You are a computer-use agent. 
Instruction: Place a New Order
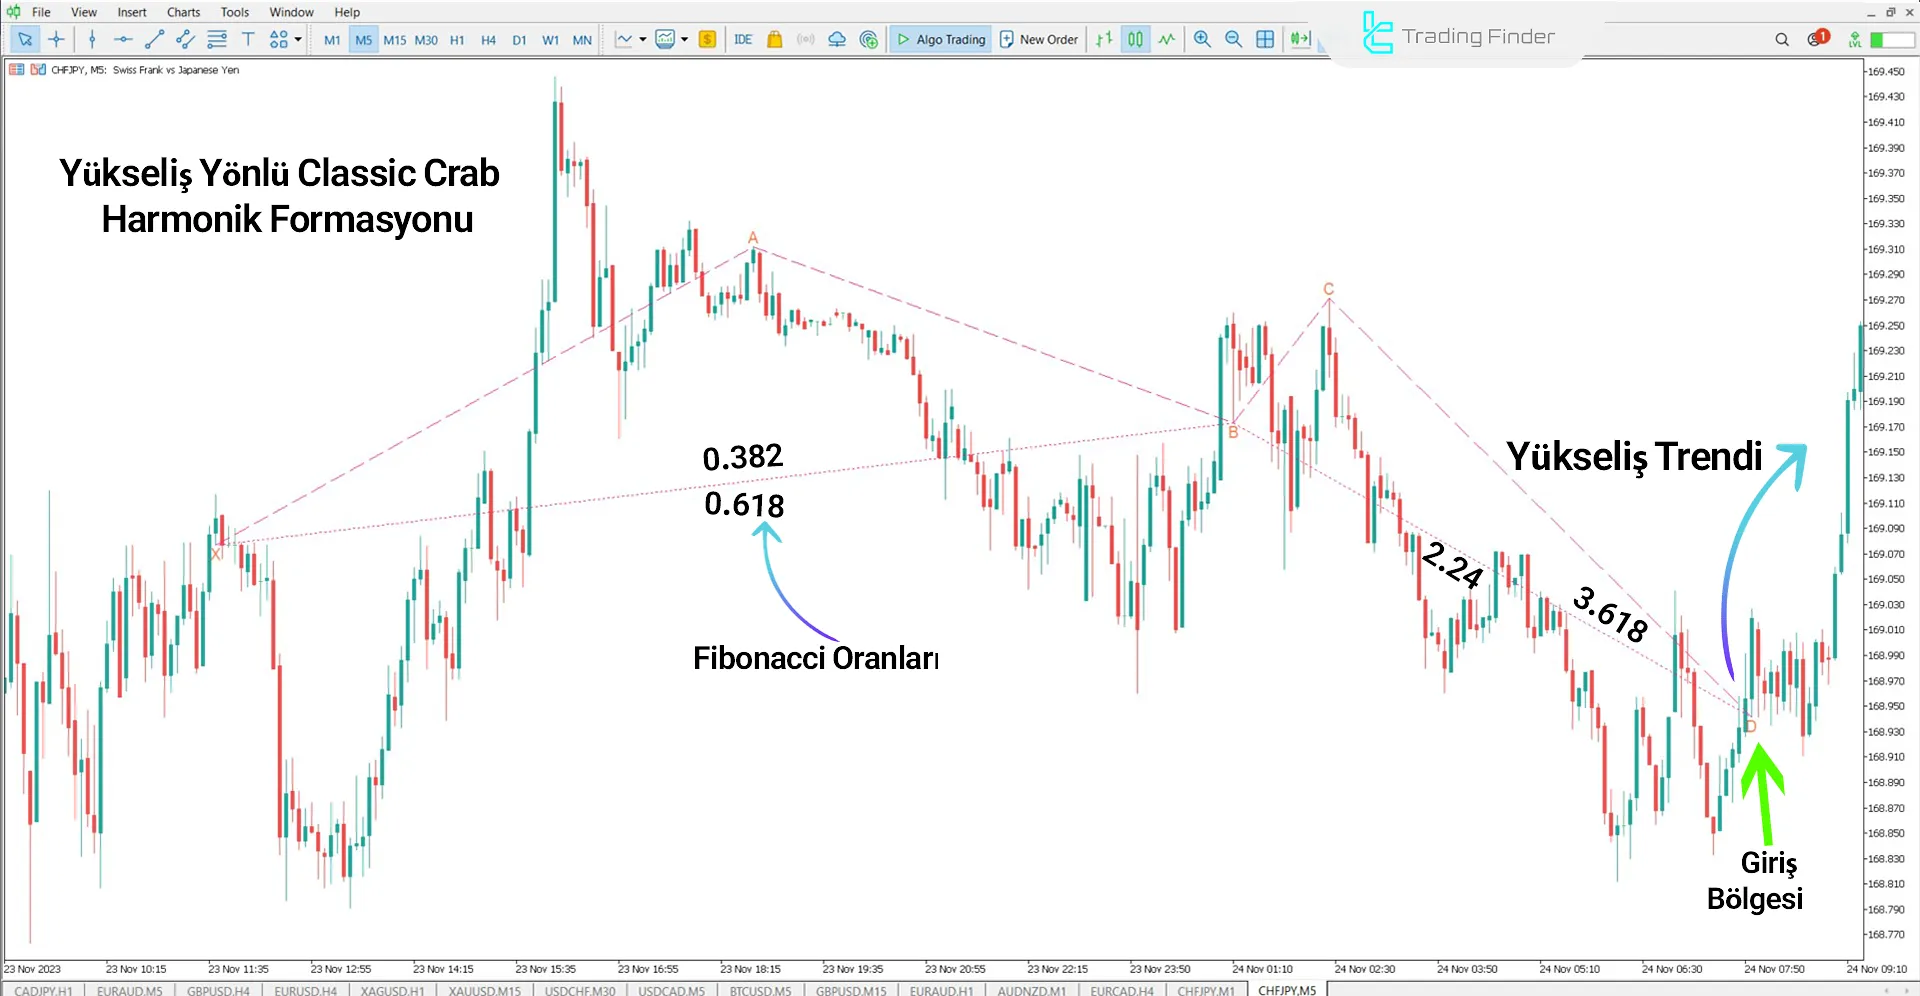1038,39
